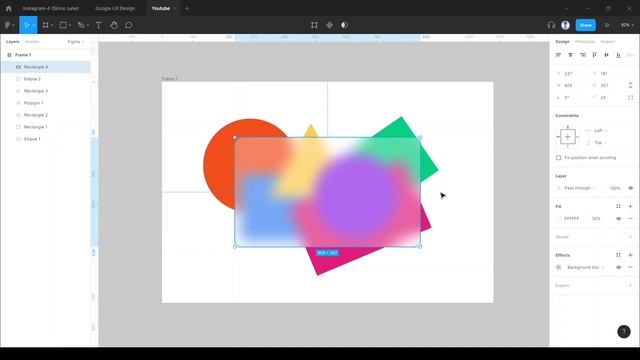Open Effects styles four-dot icon
Image resolution: width=640 pixels, height=360 pixels.
pyautogui.click(x=618, y=255)
